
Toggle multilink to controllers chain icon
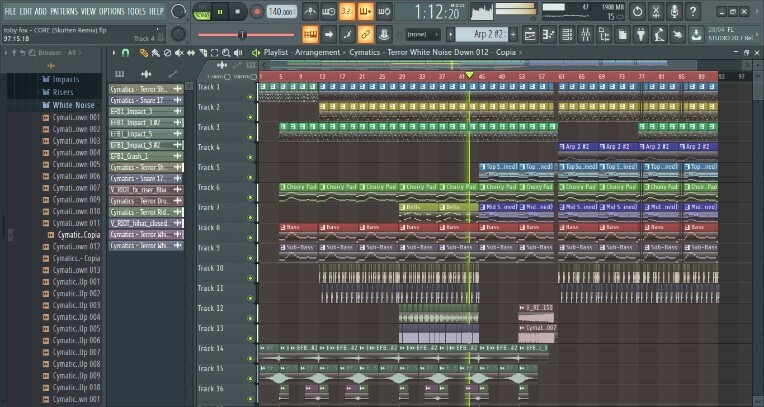(x=365, y=34)
